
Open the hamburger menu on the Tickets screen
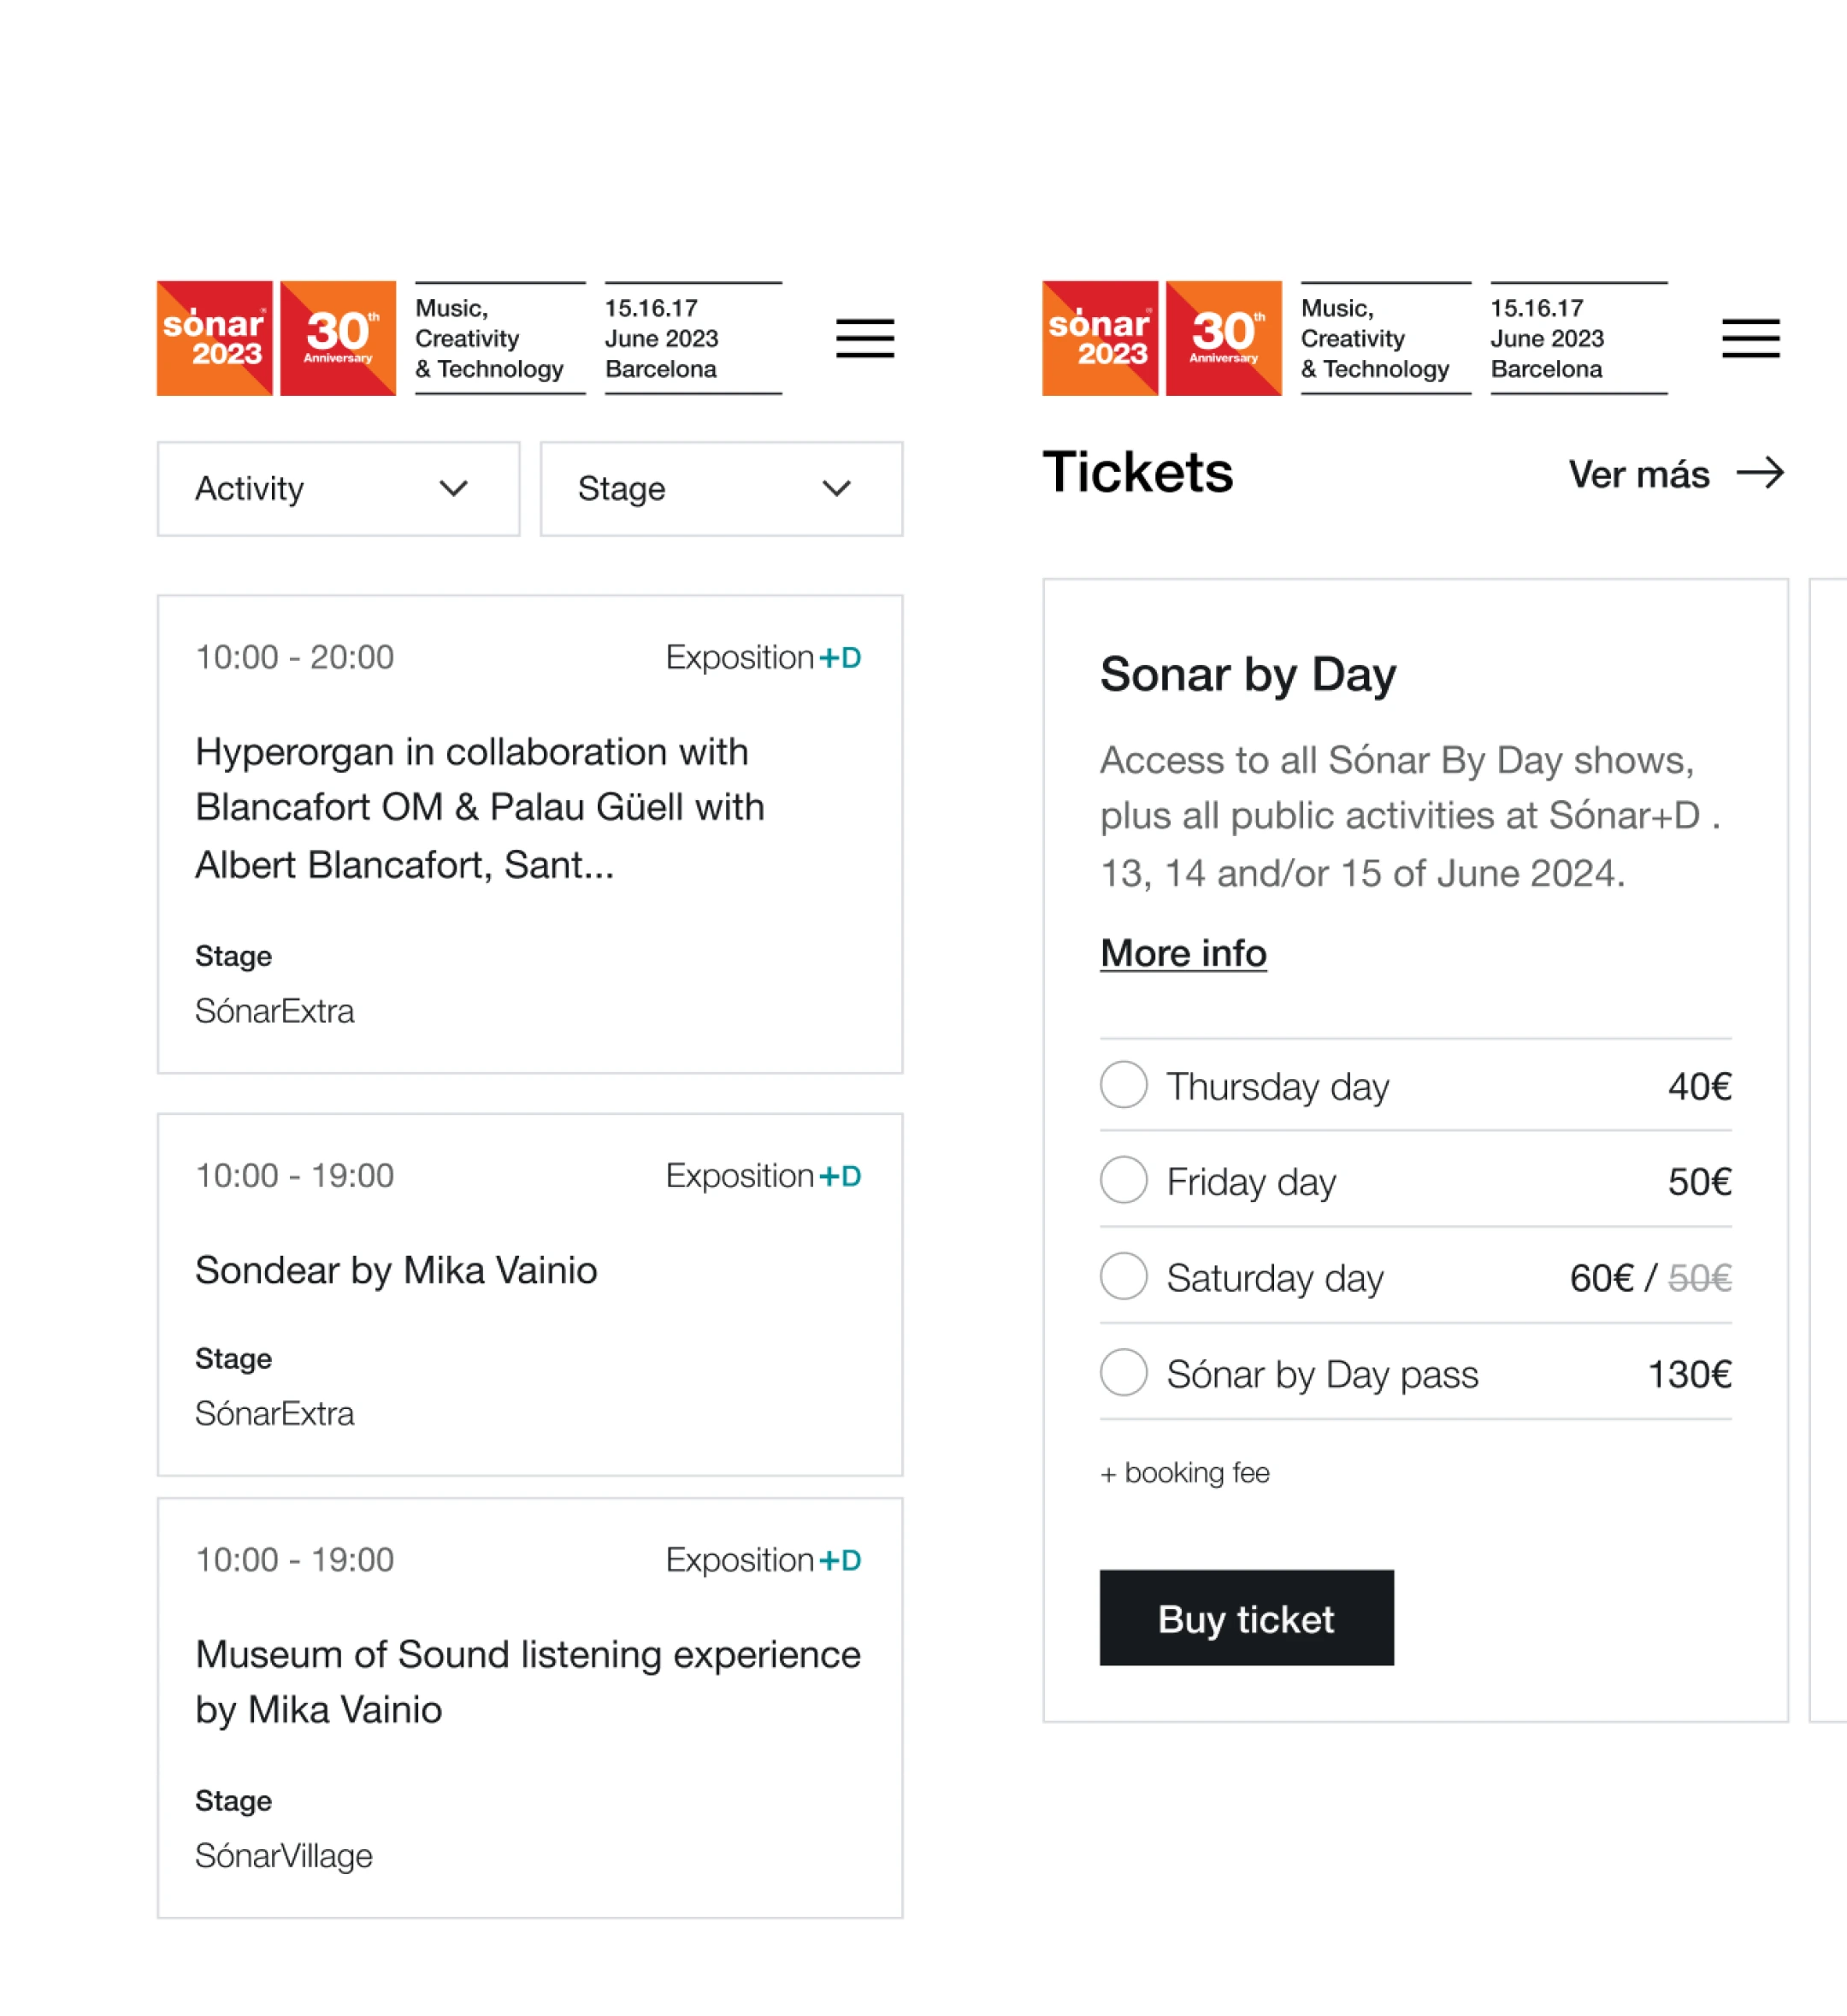[x=1750, y=338]
